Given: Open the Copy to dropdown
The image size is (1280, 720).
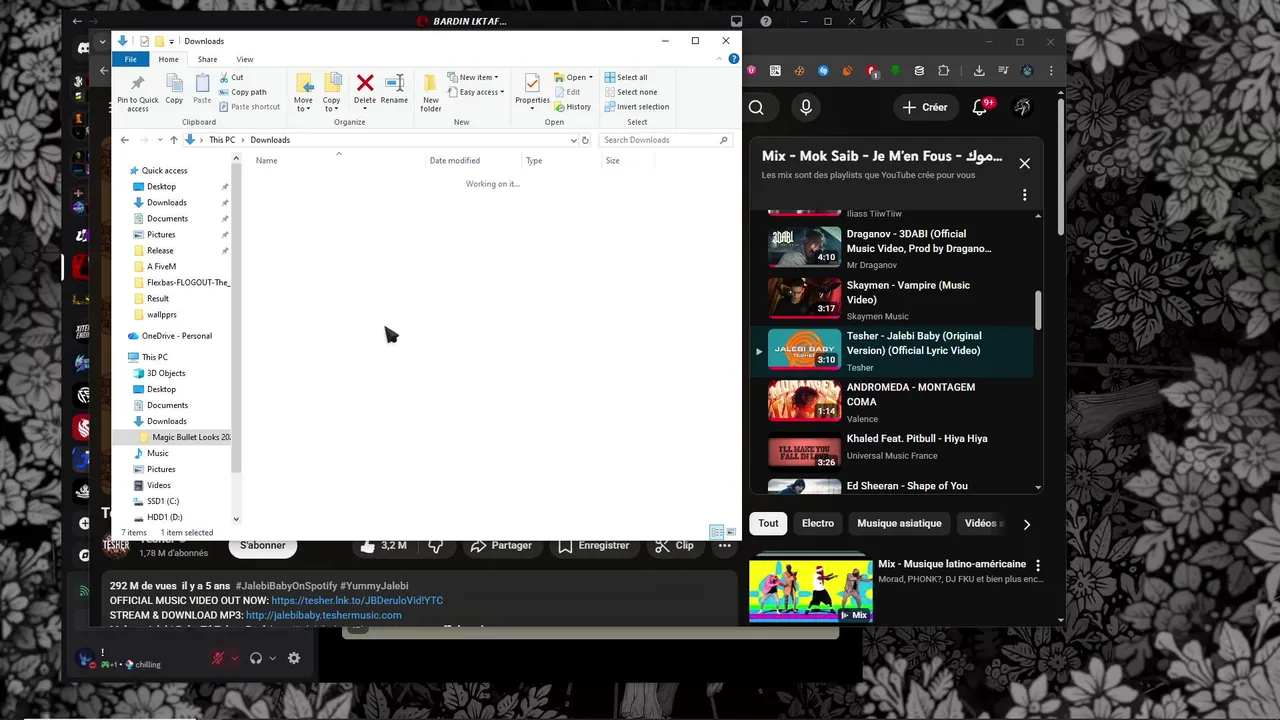Looking at the screenshot, I should tap(332, 90).
